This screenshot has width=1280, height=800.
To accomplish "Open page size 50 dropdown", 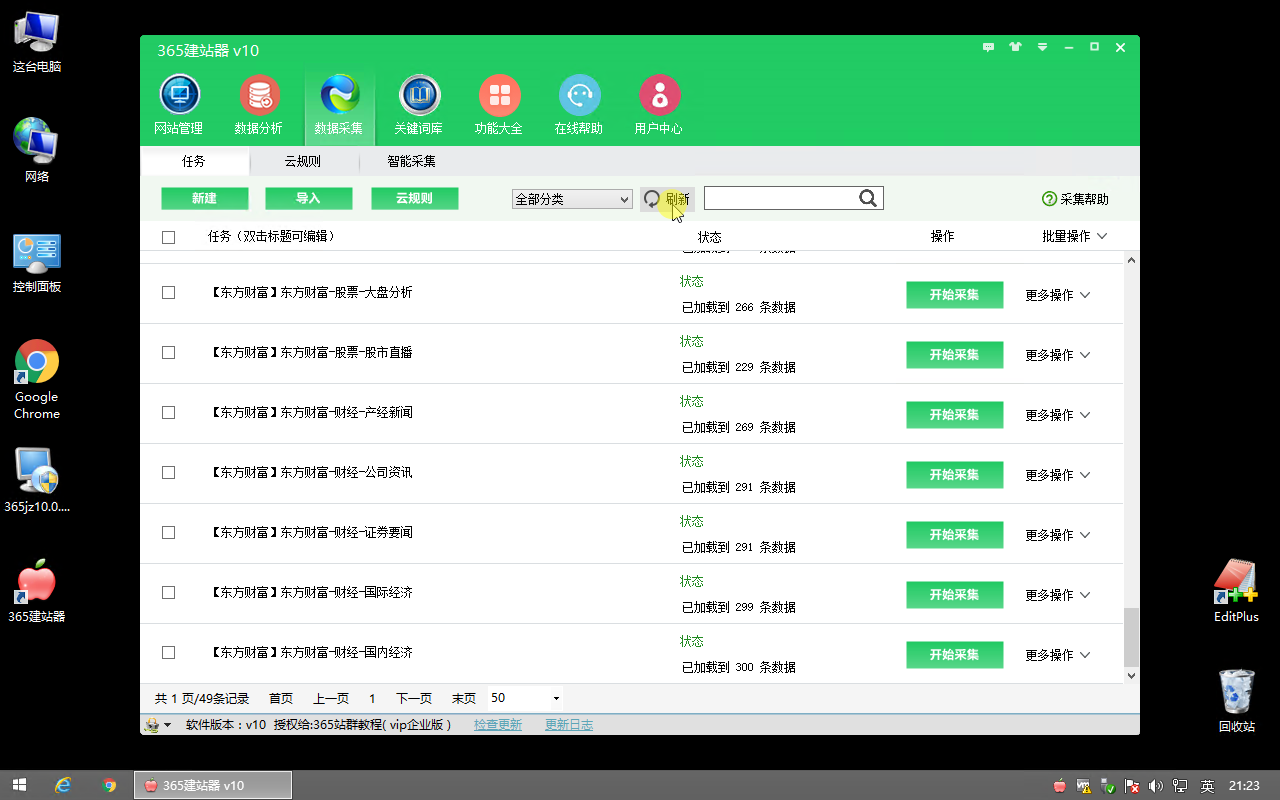I will tap(525, 698).
